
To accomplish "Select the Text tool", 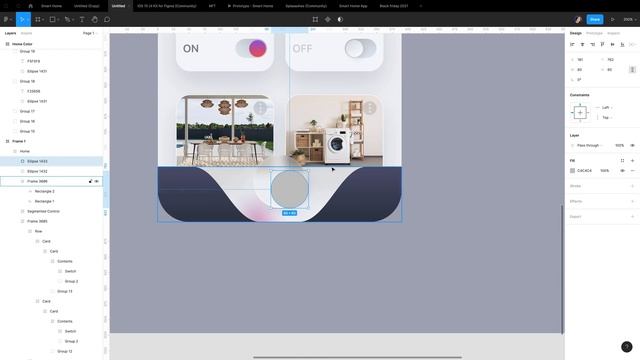I will point(82,19).
